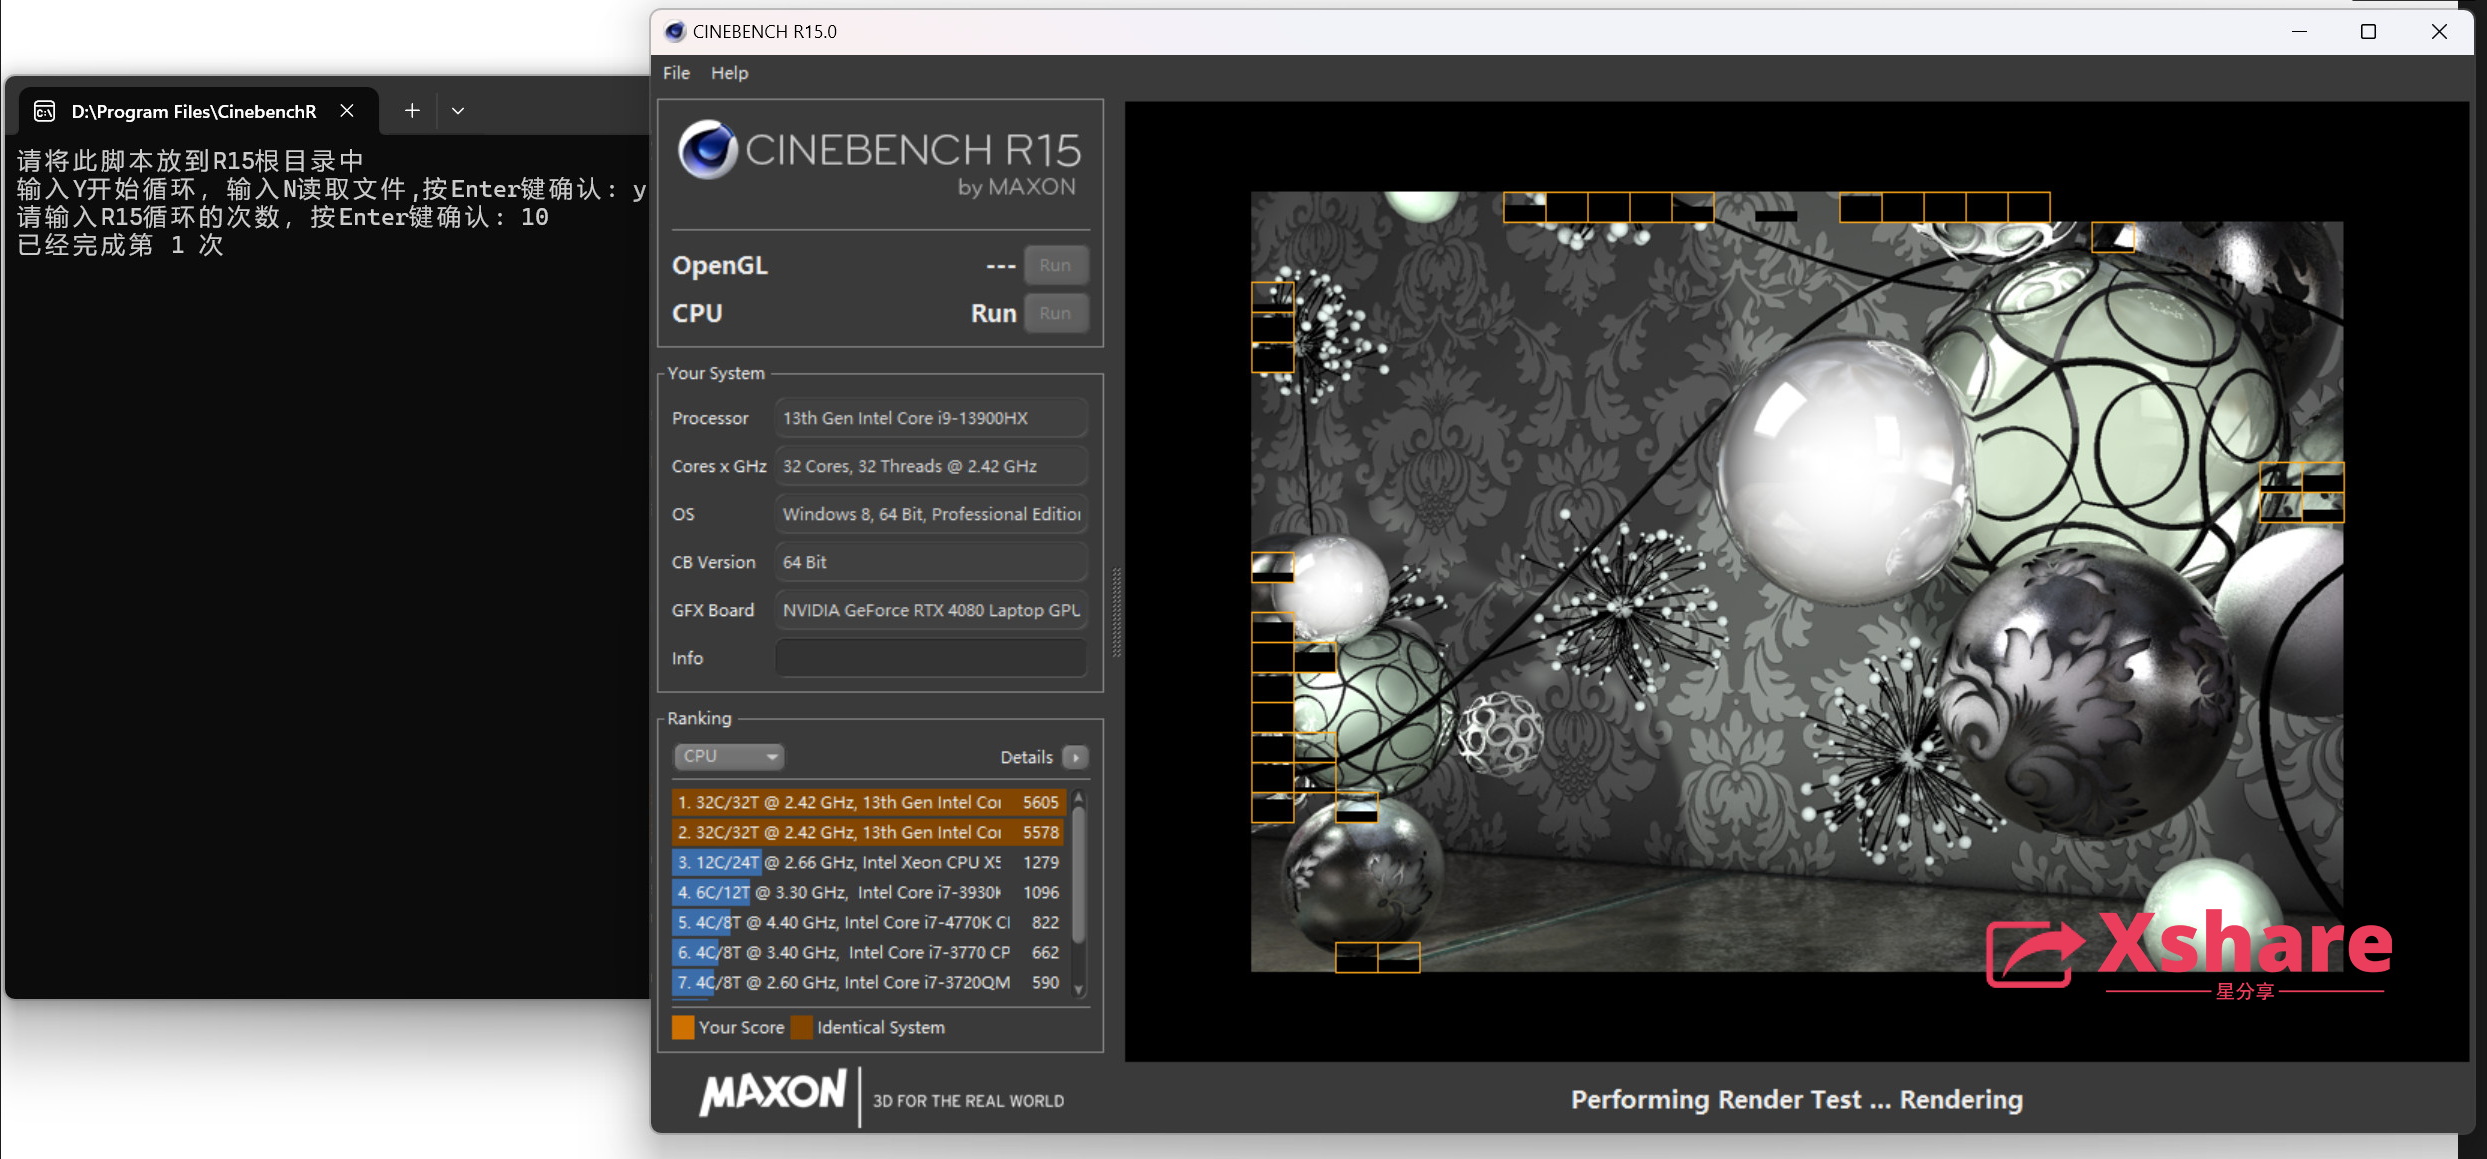Open the terminal tab dropdown chevron
2487x1159 pixels.
click(x=458, y=111)
